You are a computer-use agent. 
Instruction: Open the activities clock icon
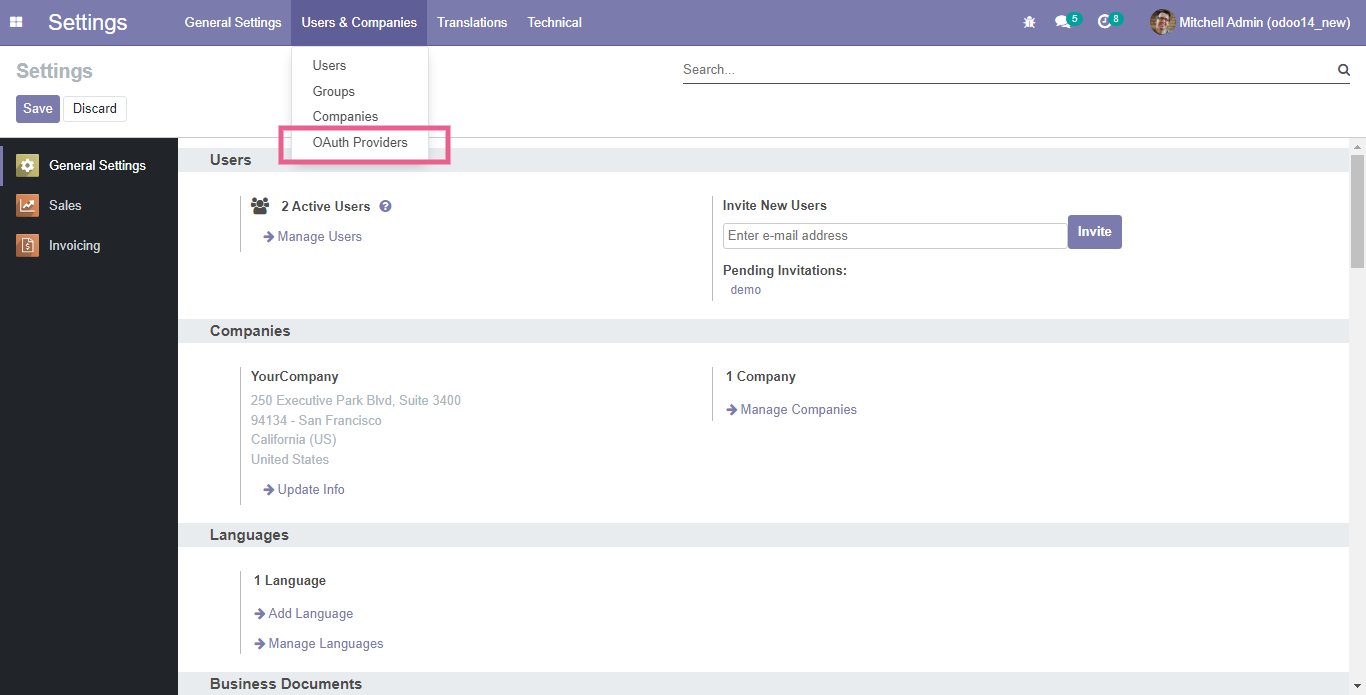[1104, 22]
